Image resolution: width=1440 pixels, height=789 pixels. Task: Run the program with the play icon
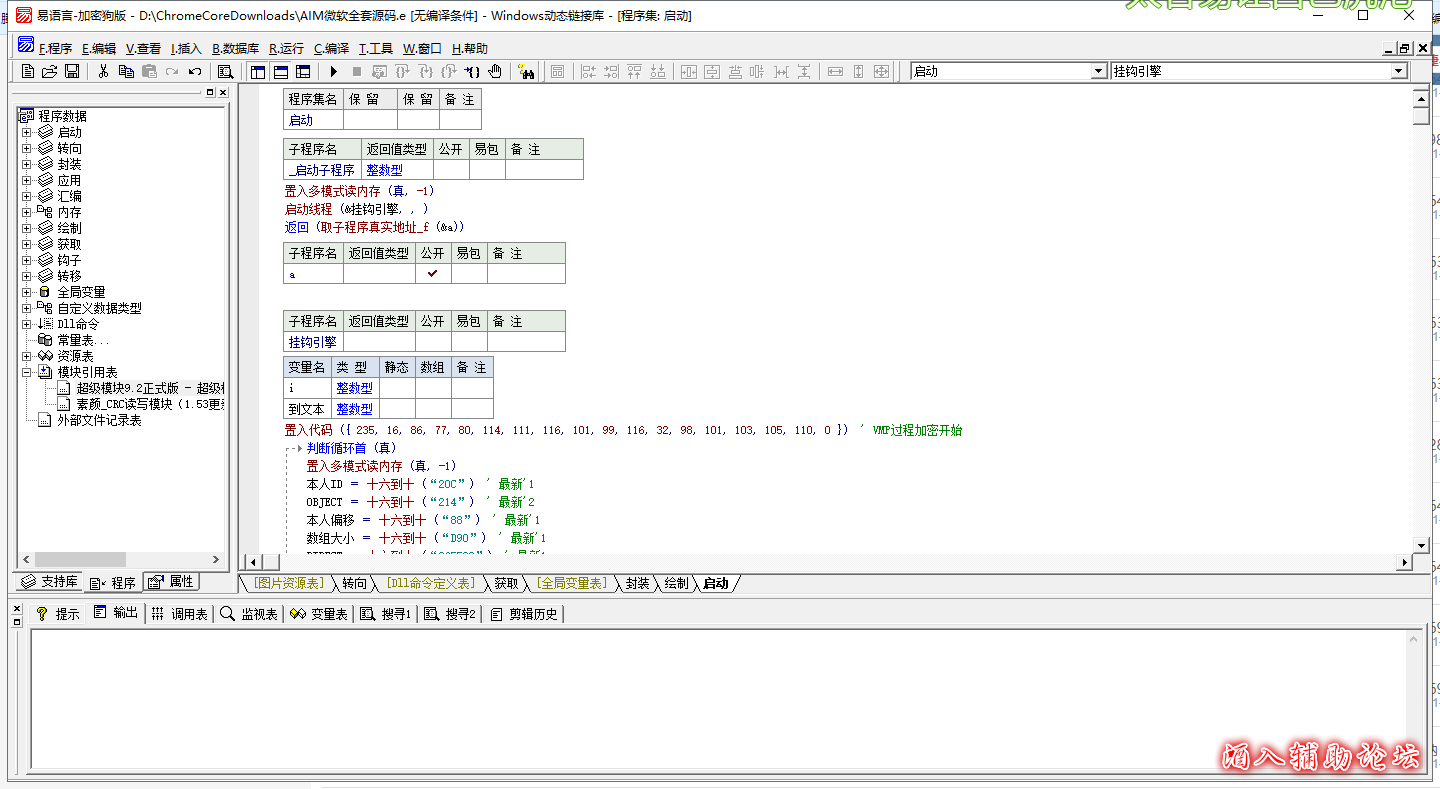click(x=332, y=71)
